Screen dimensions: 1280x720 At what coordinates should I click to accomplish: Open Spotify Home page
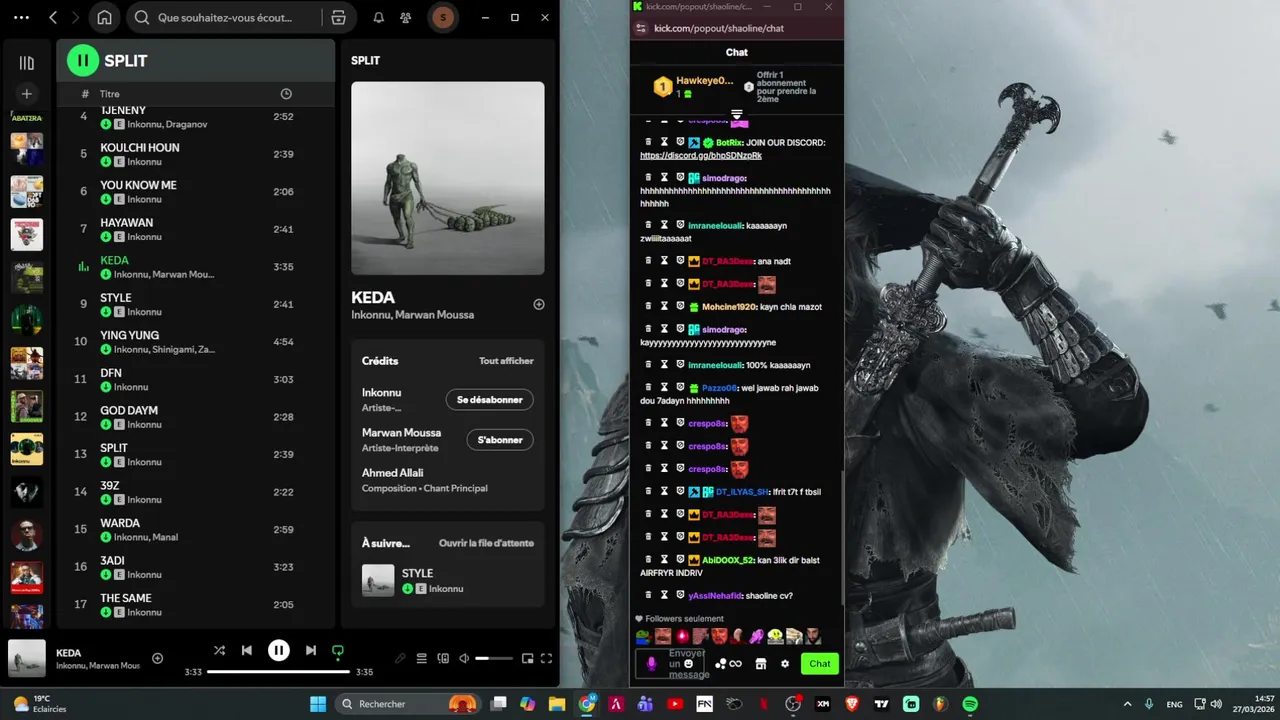pos(104,17)
